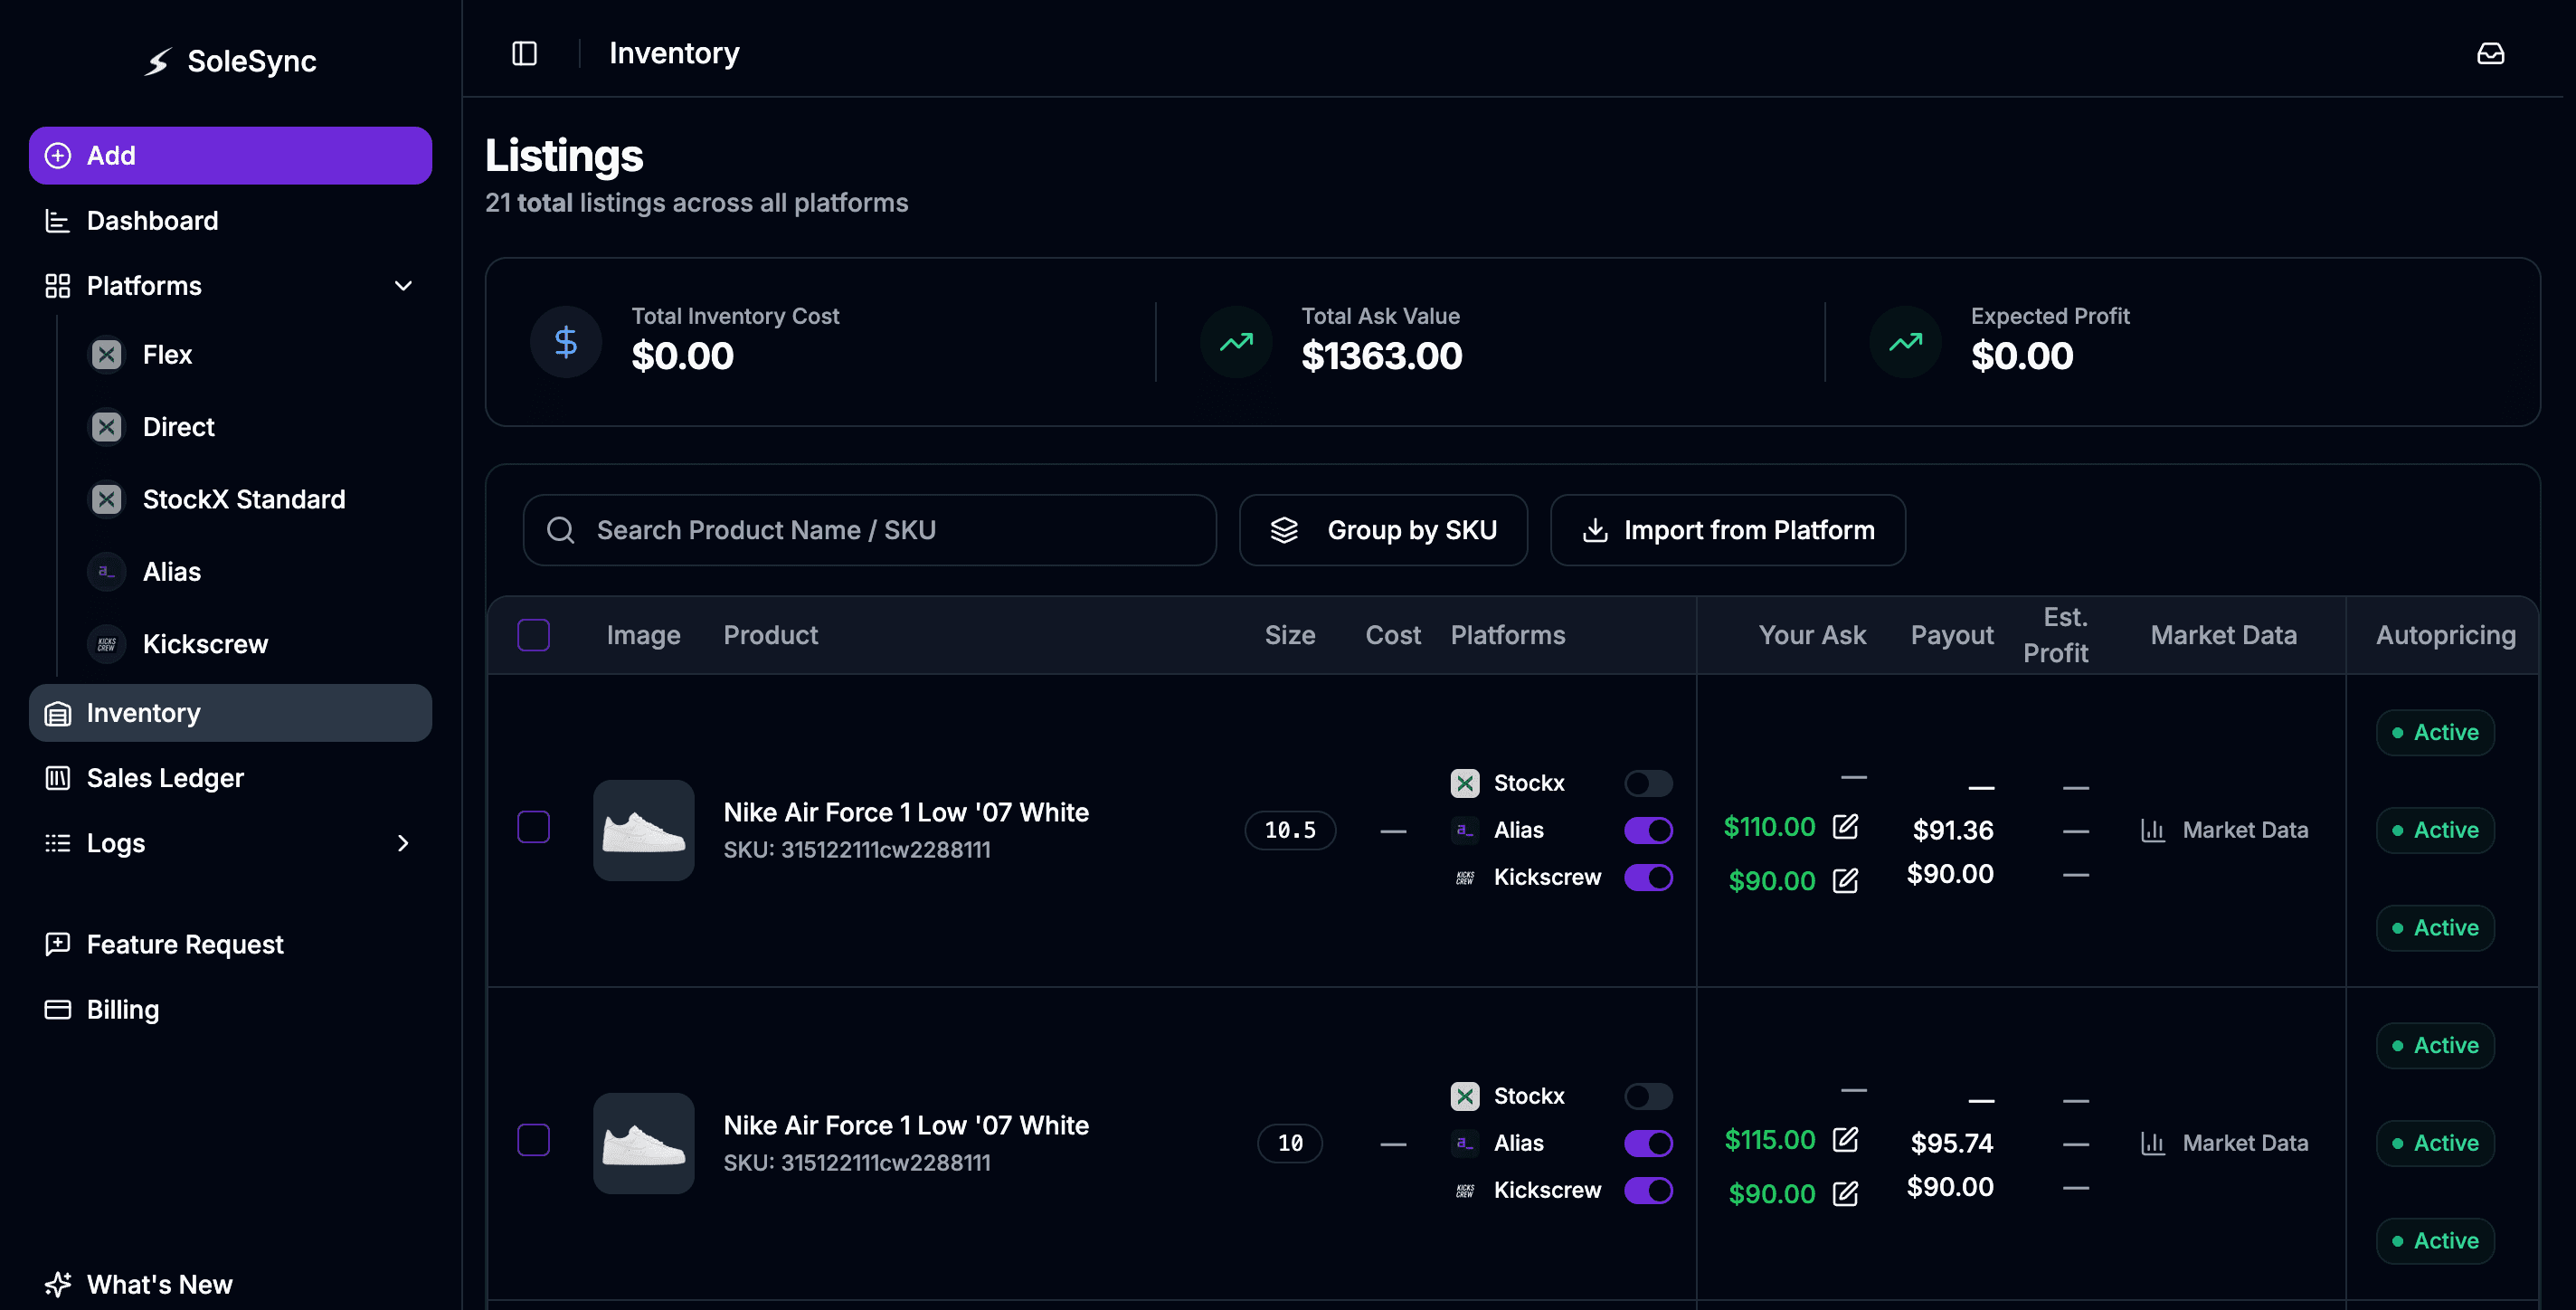Enable Stockx toggle for size 10.5 listing

pyautogui.click(x=1648, y=783)
